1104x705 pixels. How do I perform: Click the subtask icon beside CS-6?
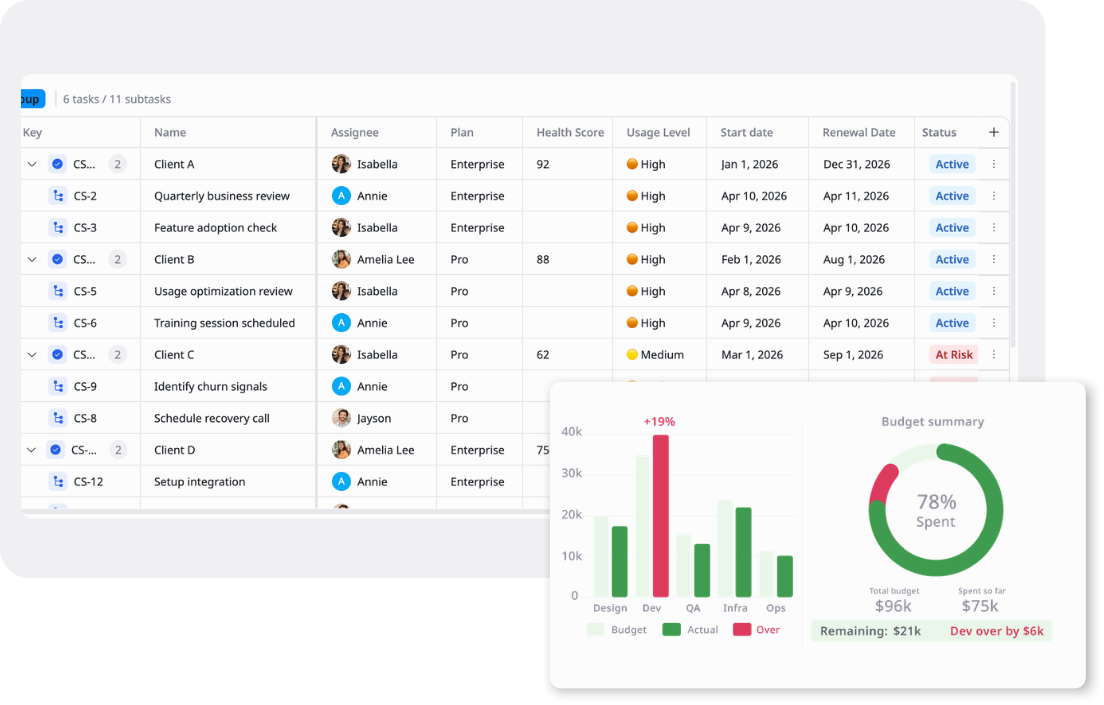58,323
